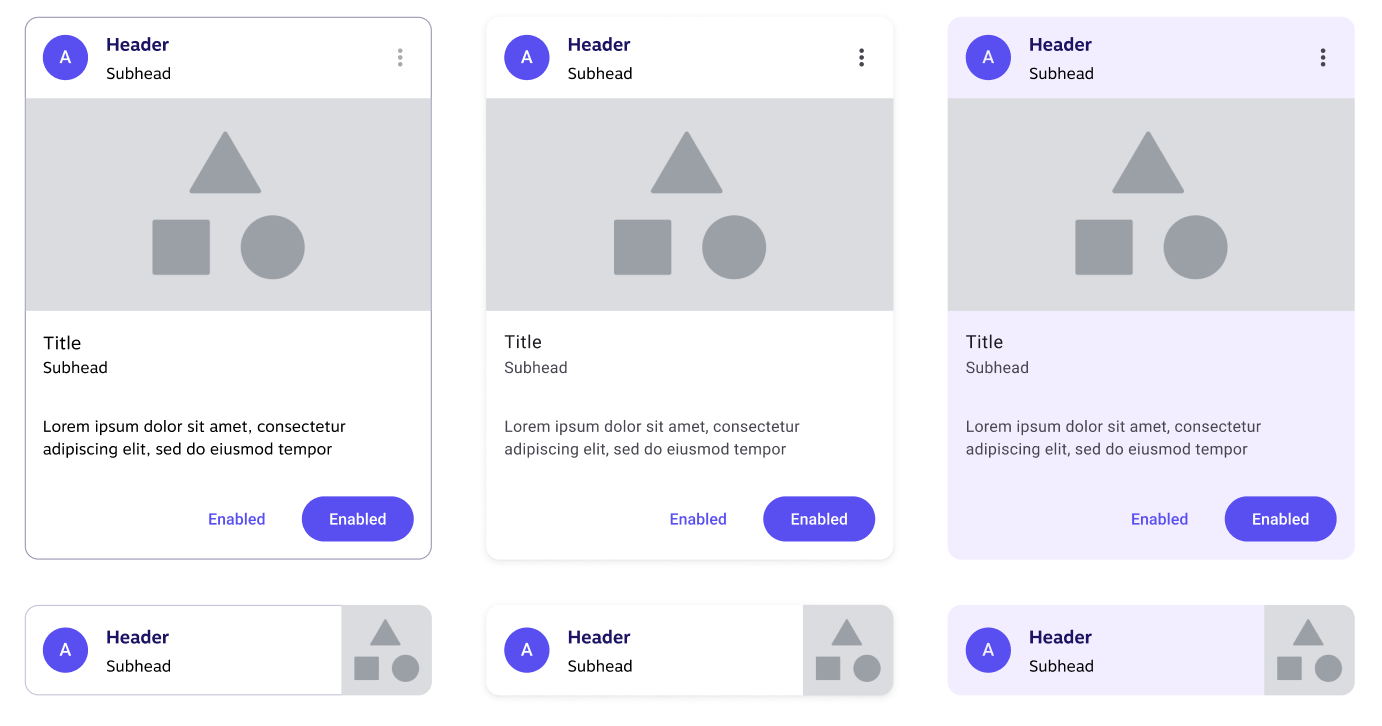This screenshot has width=1382, height=726.
Task: Click the small outlined card's media thumbnail
Action: pos(386,650)
